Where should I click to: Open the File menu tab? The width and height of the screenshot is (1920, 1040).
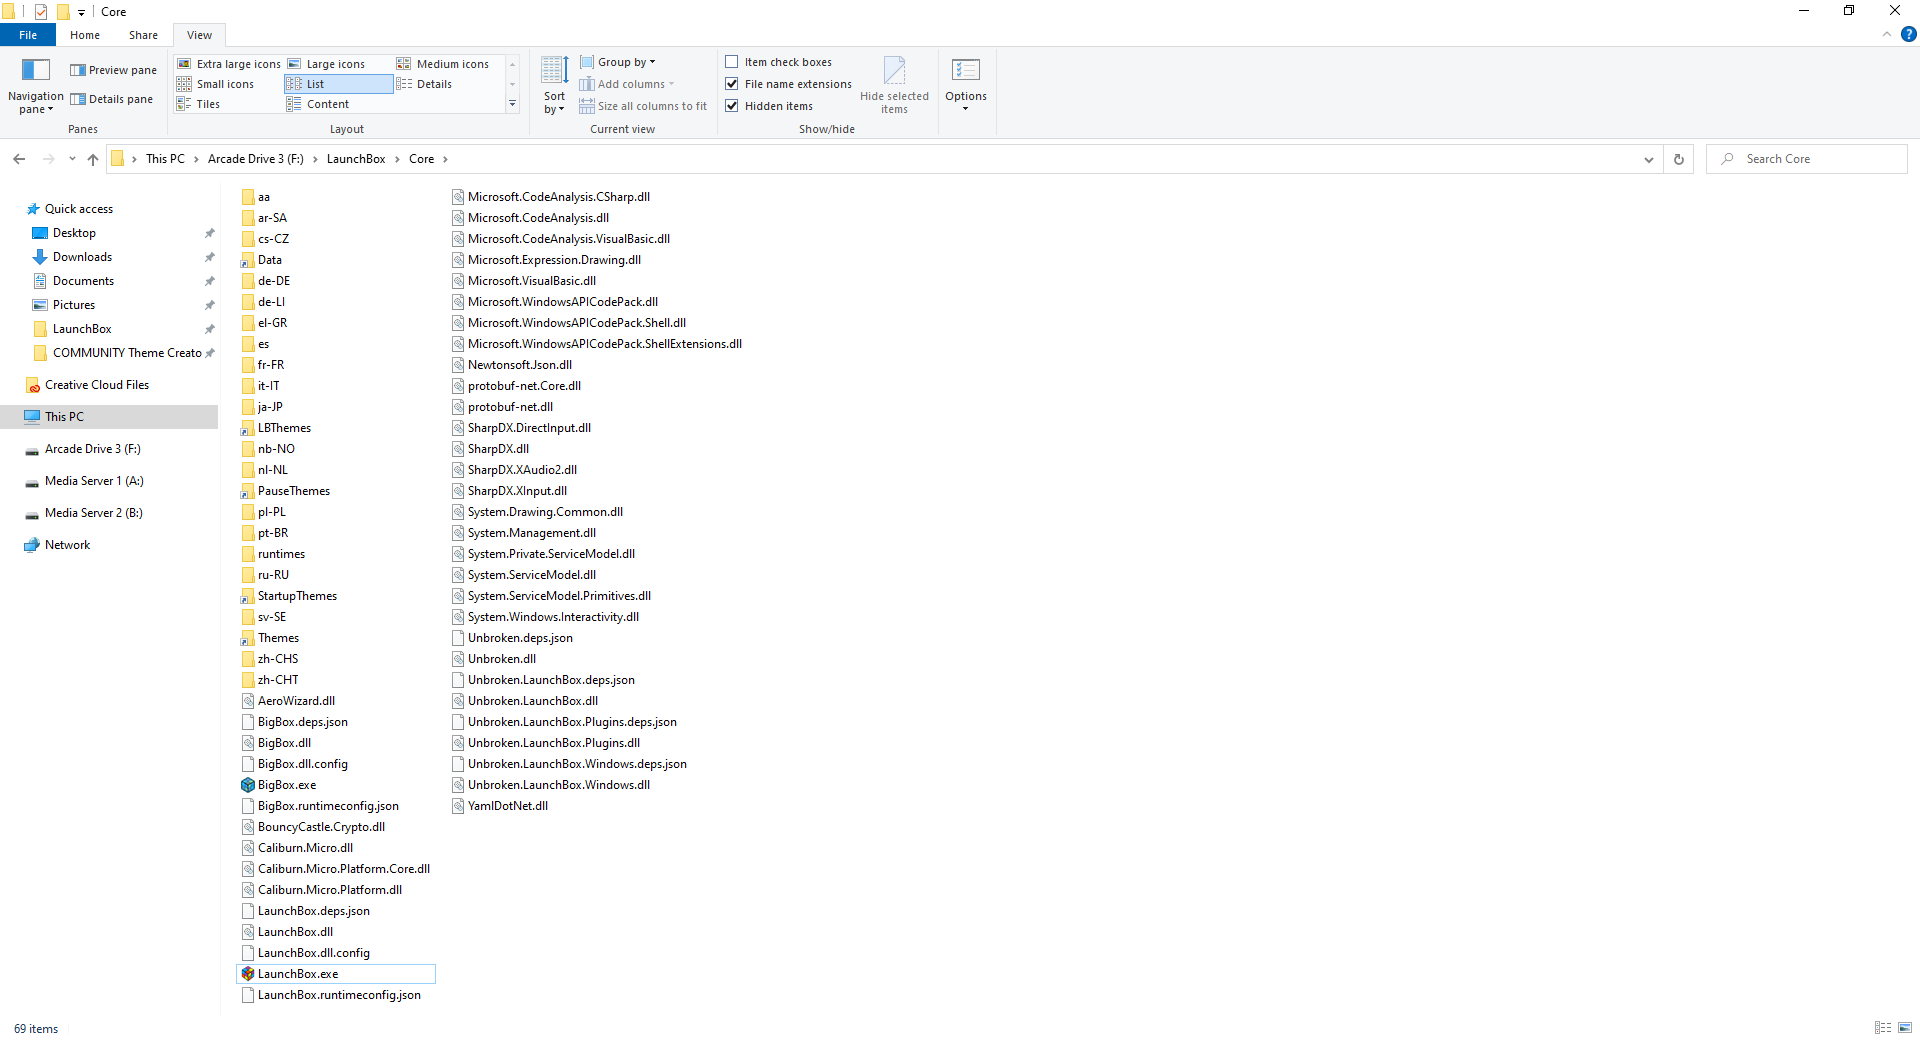tap(28, 35)
